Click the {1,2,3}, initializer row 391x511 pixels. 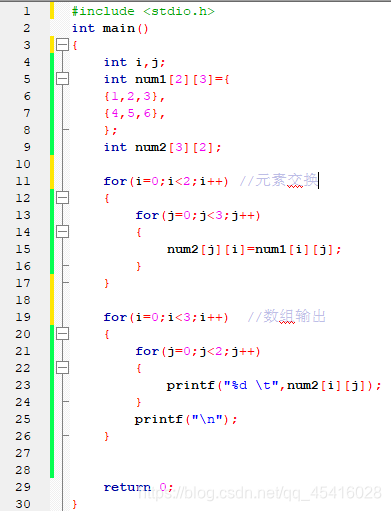[x=134, y=97]
